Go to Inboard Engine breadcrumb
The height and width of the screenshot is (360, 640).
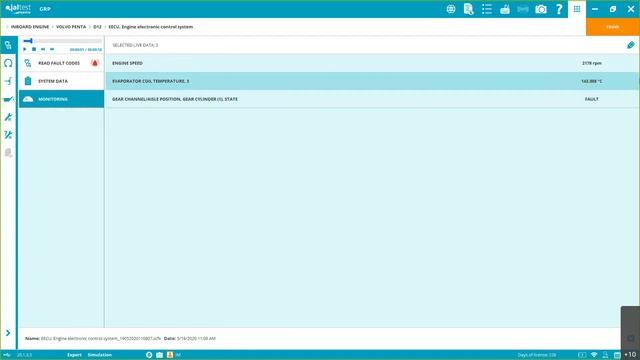[30, 27]
